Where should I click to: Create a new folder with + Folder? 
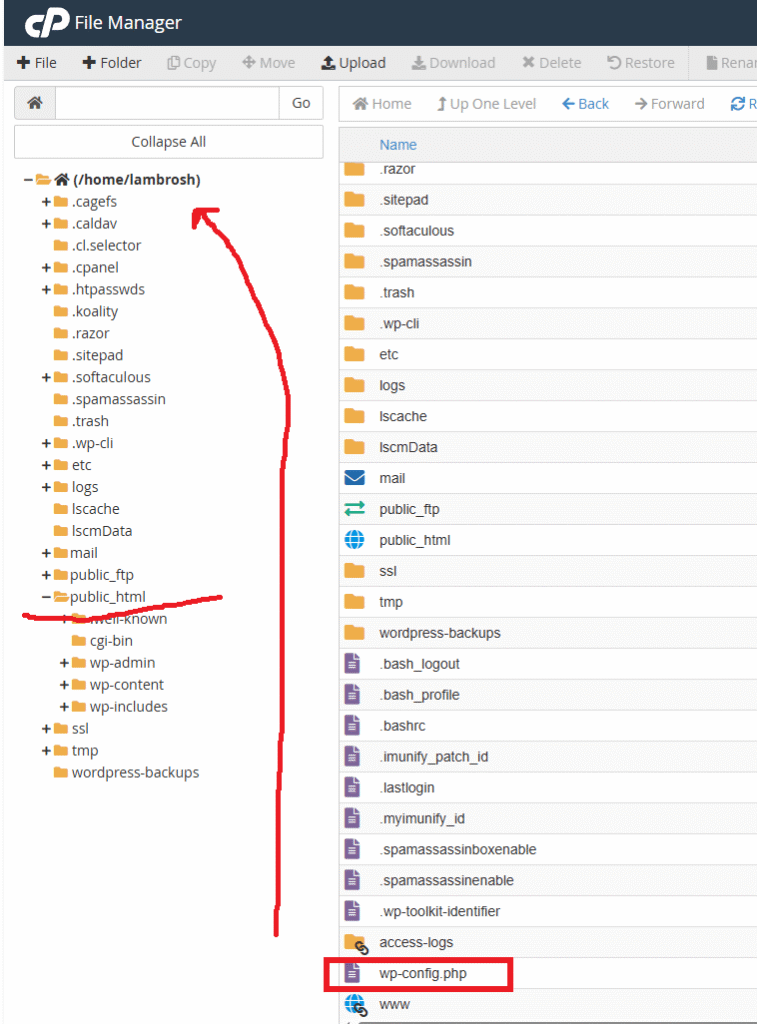111,62
